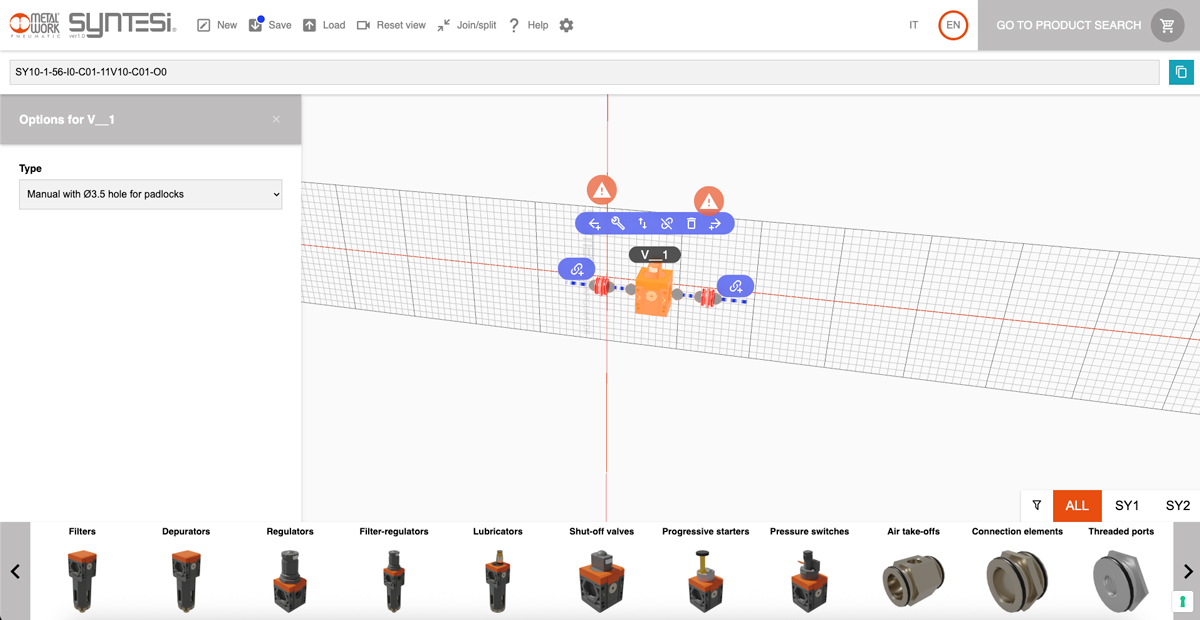Open the settings gear in top toolbar
This screenshot has width=1200, height=620.
click(x=566, y=25)
